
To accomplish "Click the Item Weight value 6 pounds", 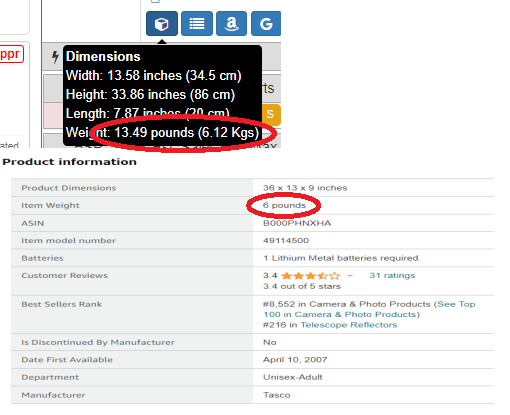I will 284,205.
